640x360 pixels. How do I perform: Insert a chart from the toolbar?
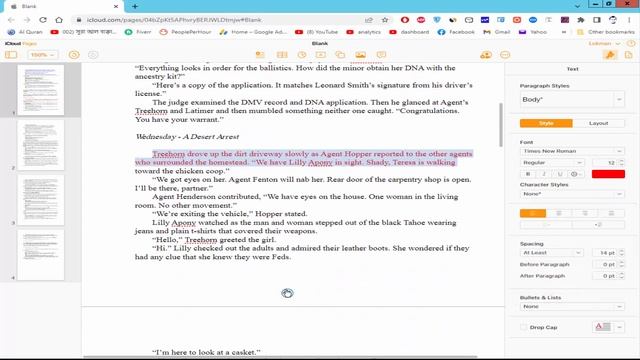[302, 55]
